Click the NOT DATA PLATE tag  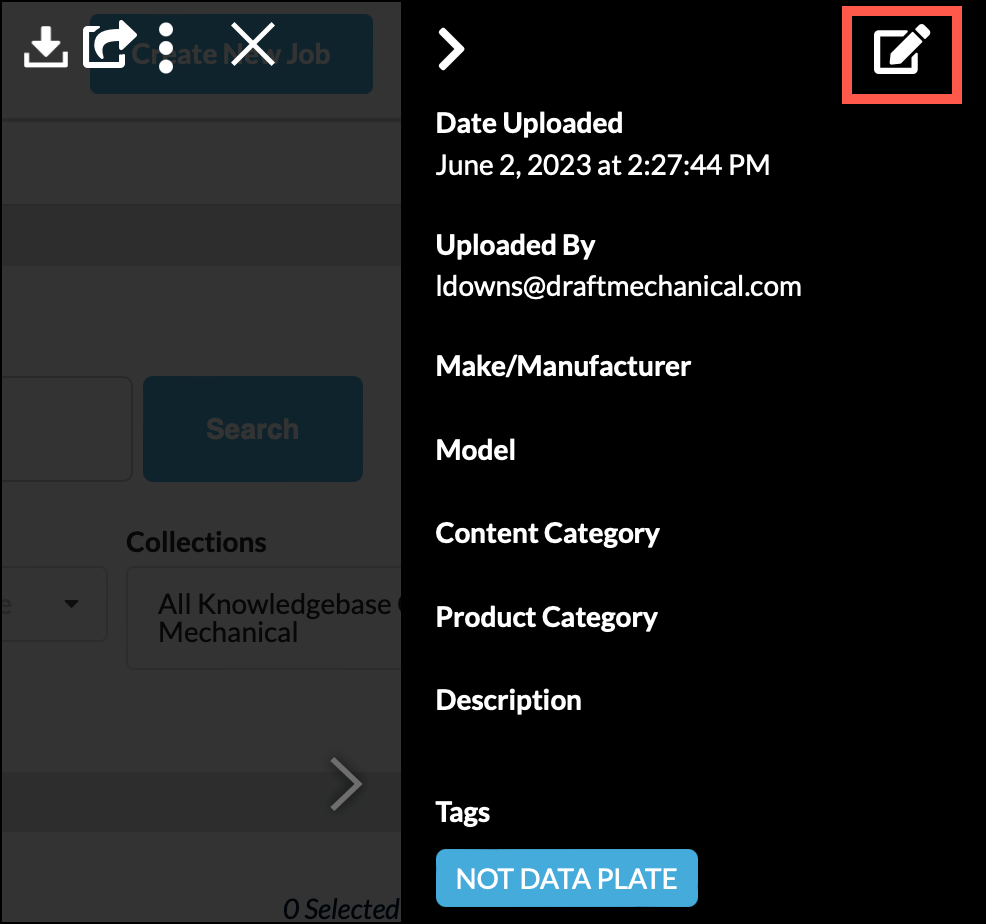click(566, 879)
